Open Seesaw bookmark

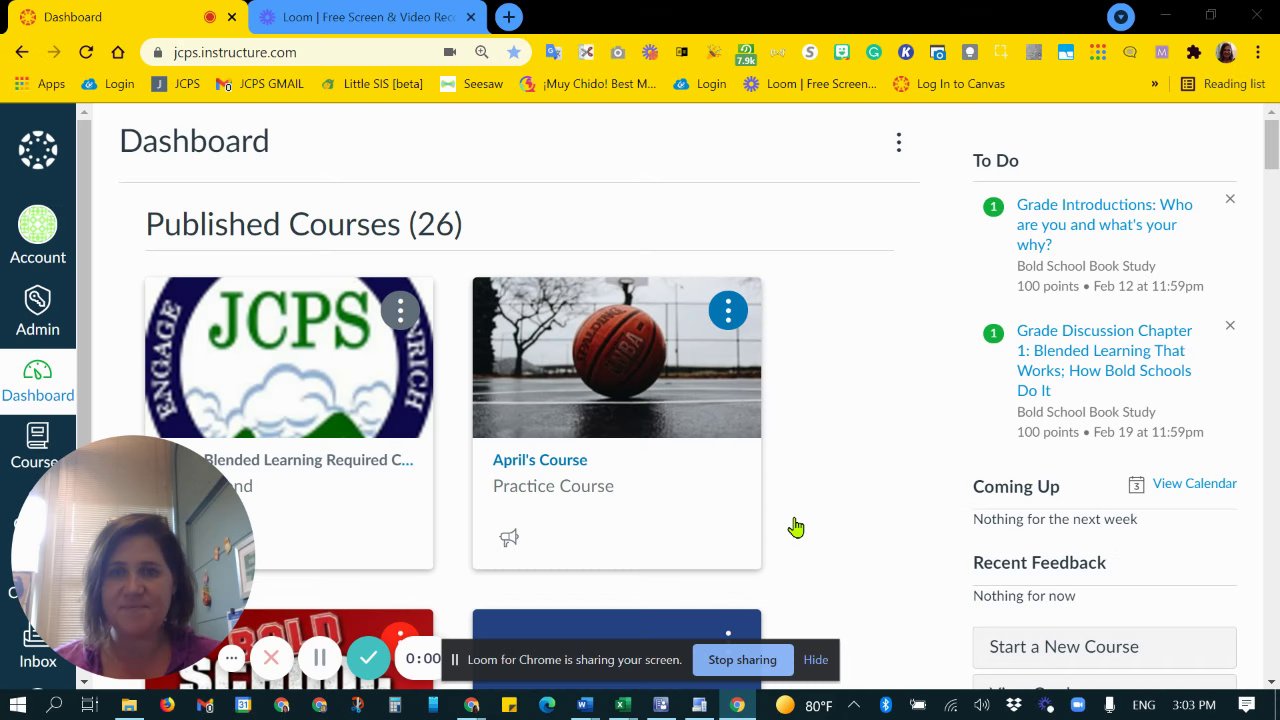(x=471, y=84)
